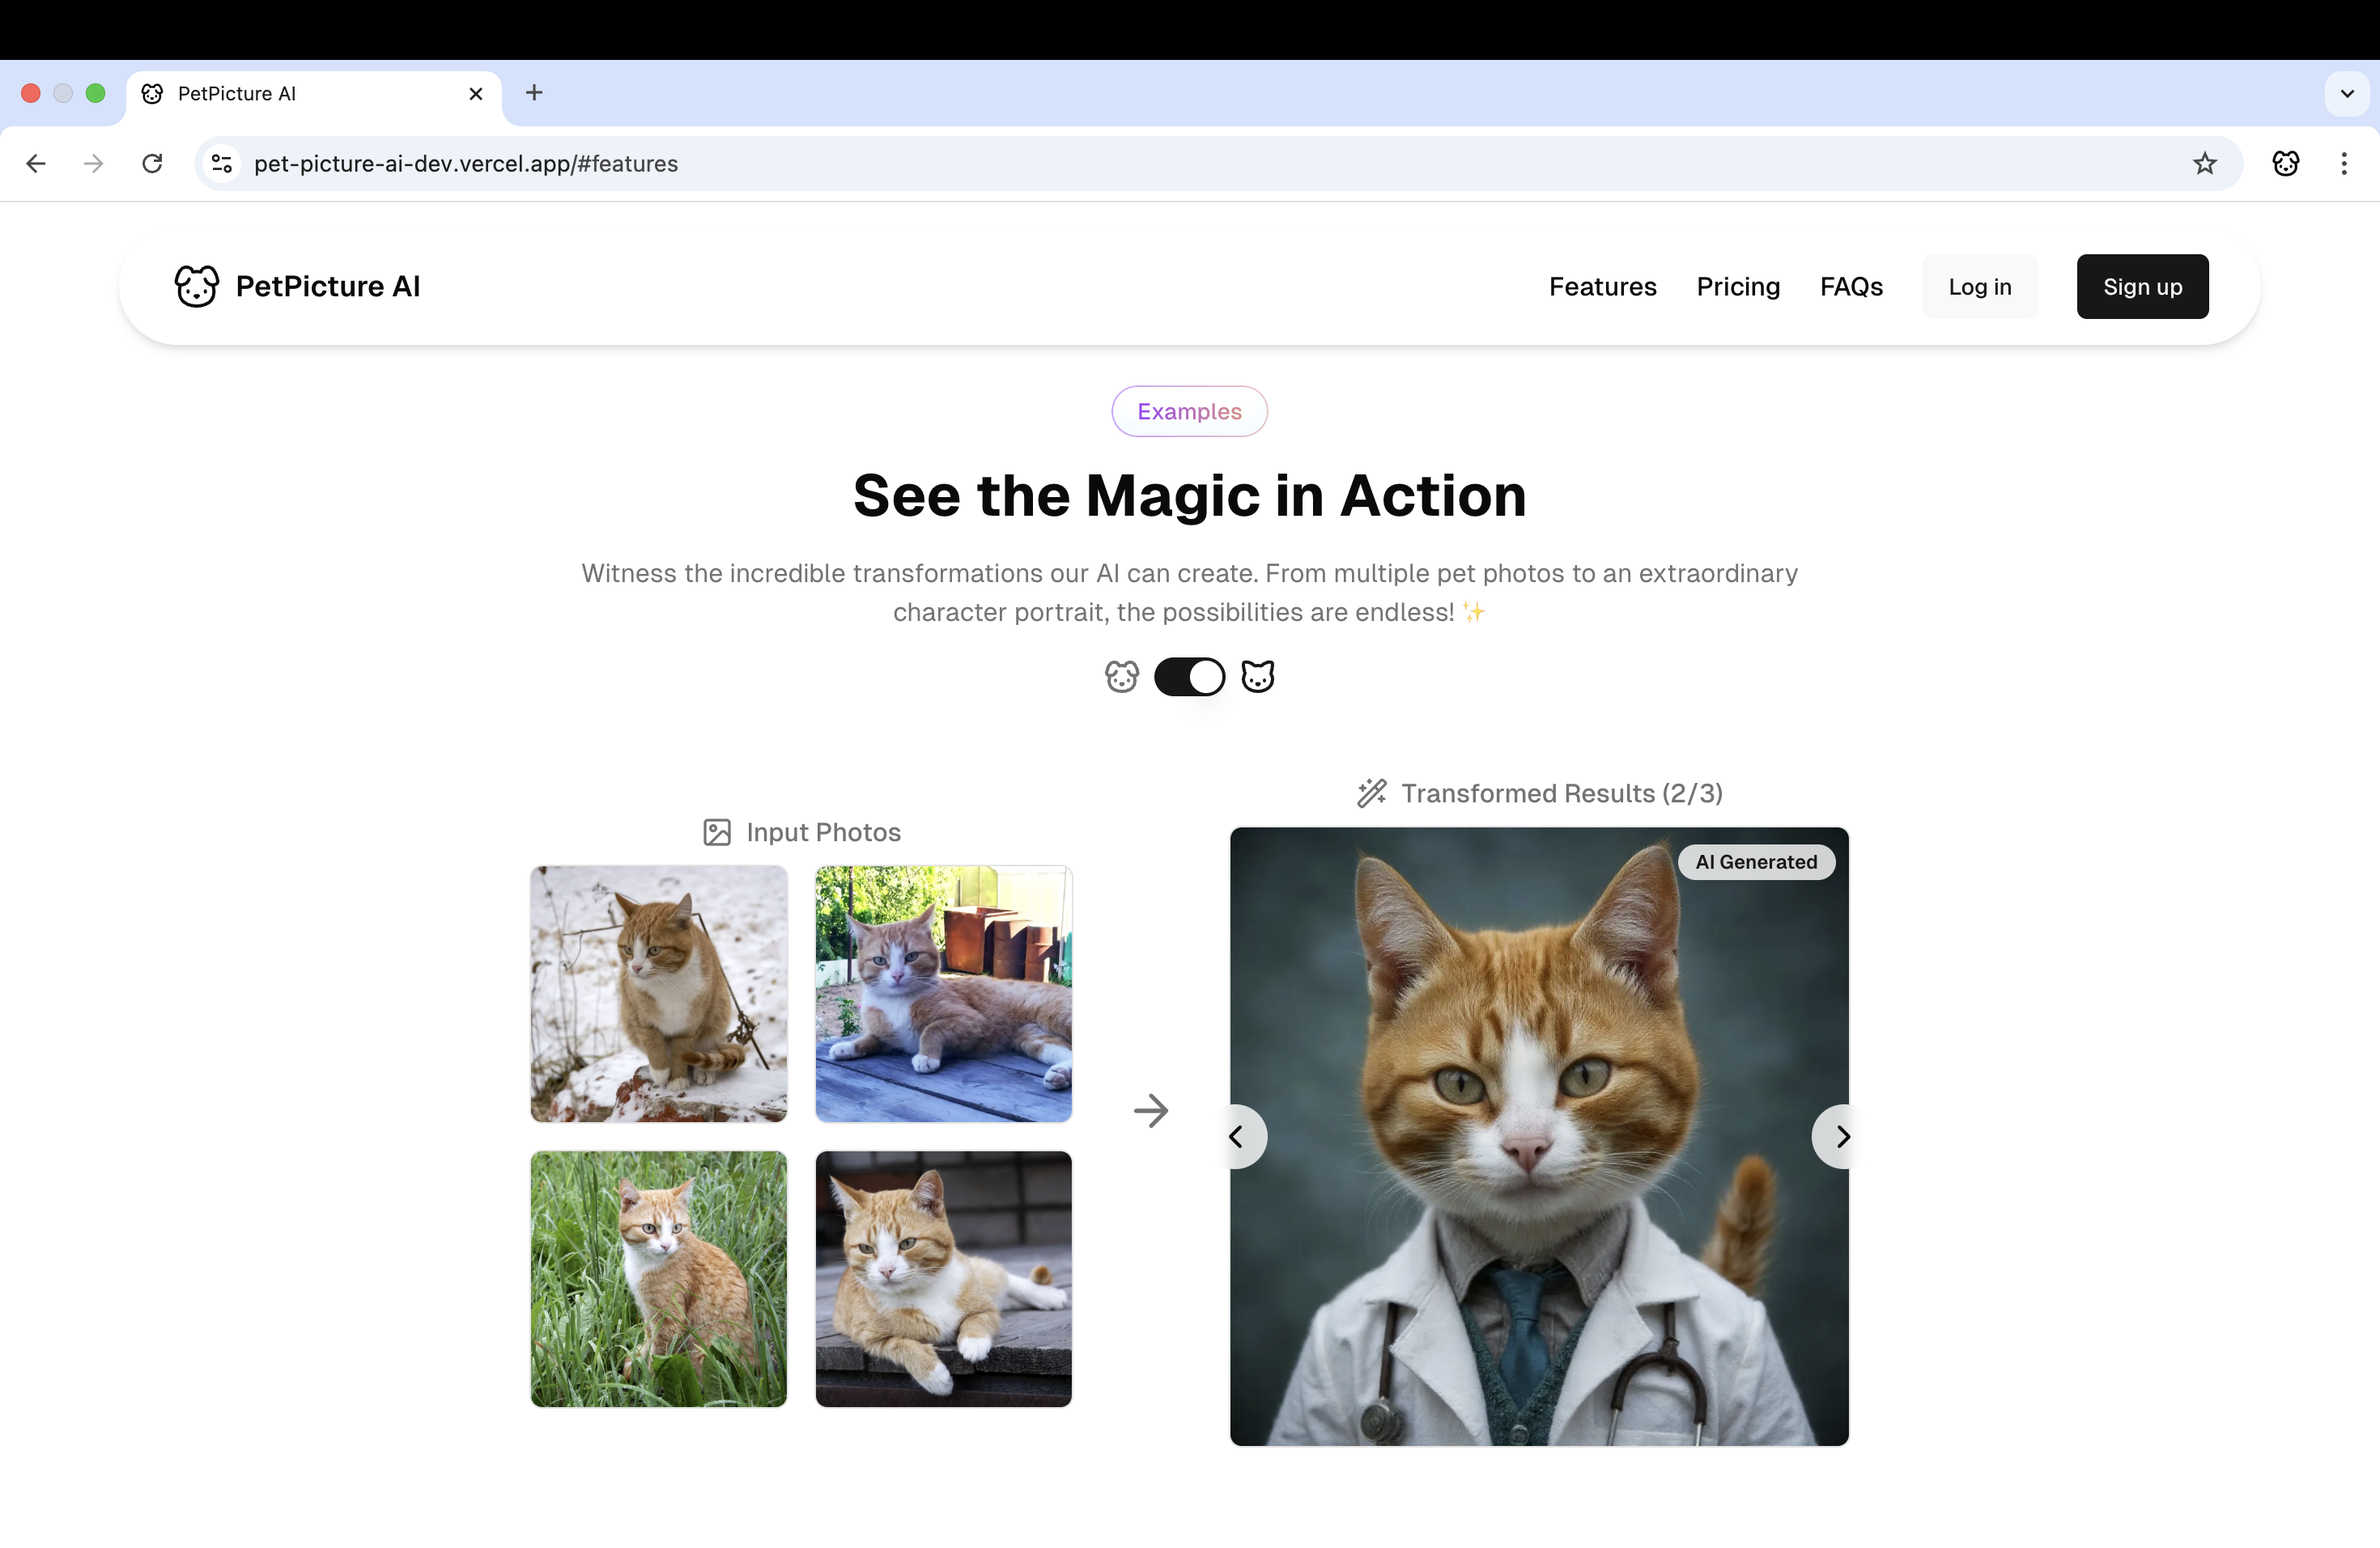2380x1548 pixels.
Task: Open the Features nav item
Action: coord(1602,287)
